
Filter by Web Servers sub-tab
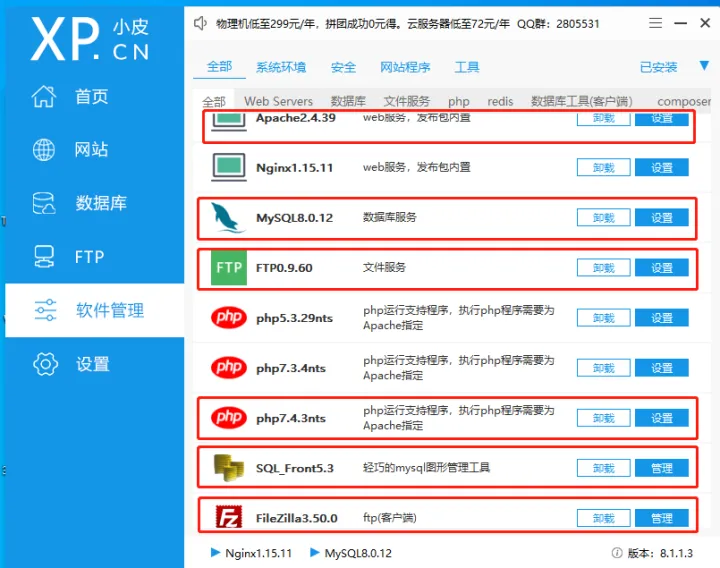(x=278, y=101)
